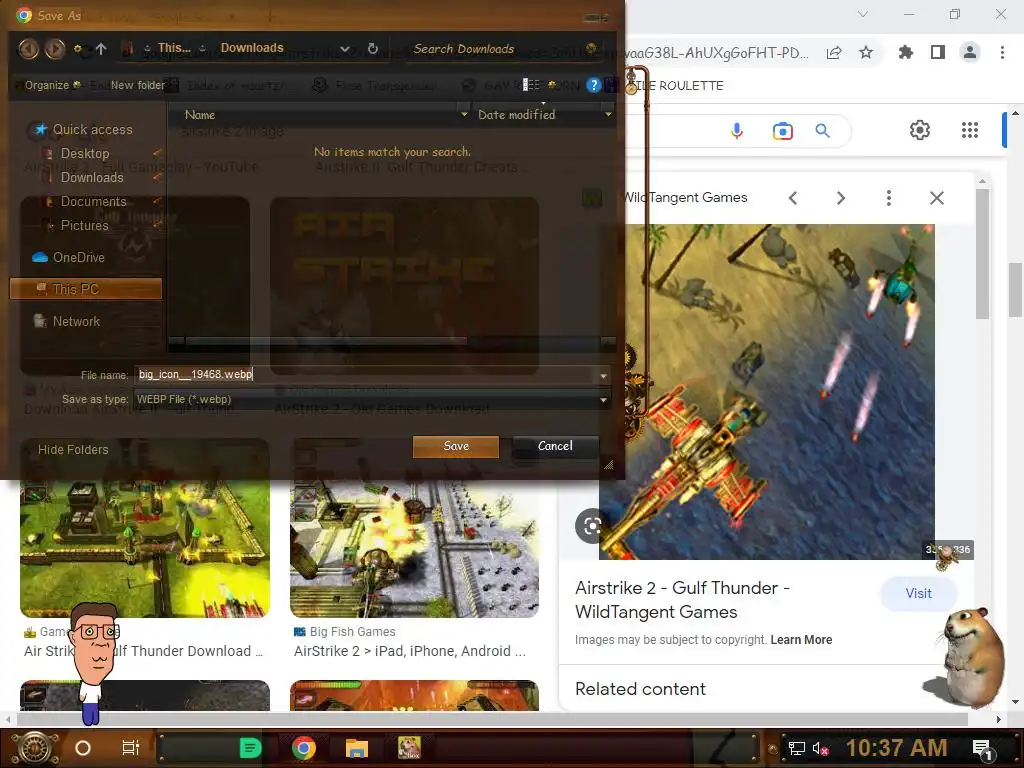Image resolution: width=1024 pixels, height=768 pixels.
Task: Open Task View on taskbar
Action: (x=131, y=747)
